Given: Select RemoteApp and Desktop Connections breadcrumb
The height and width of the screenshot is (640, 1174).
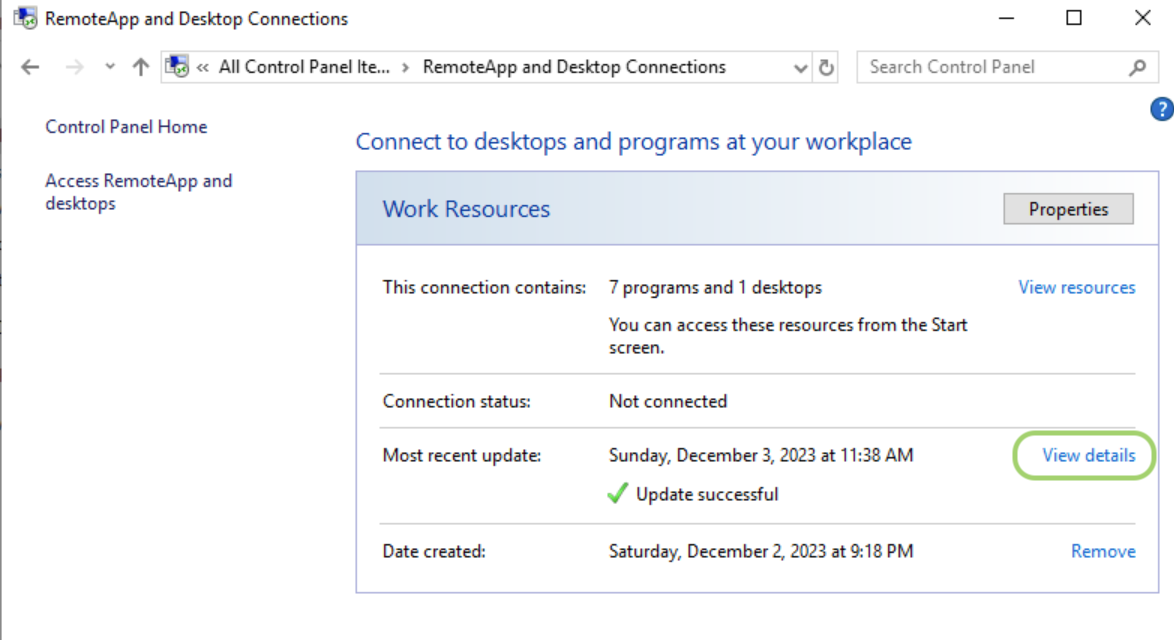Looking at the screenshot, I should 574,67.
